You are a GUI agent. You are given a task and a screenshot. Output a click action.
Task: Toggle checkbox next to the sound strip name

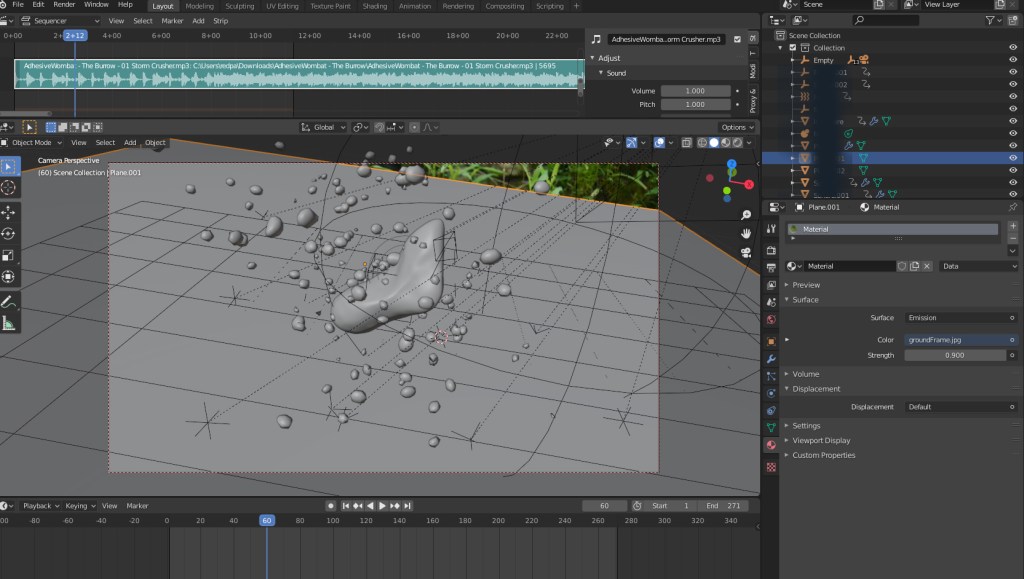[x=737, y=39]
